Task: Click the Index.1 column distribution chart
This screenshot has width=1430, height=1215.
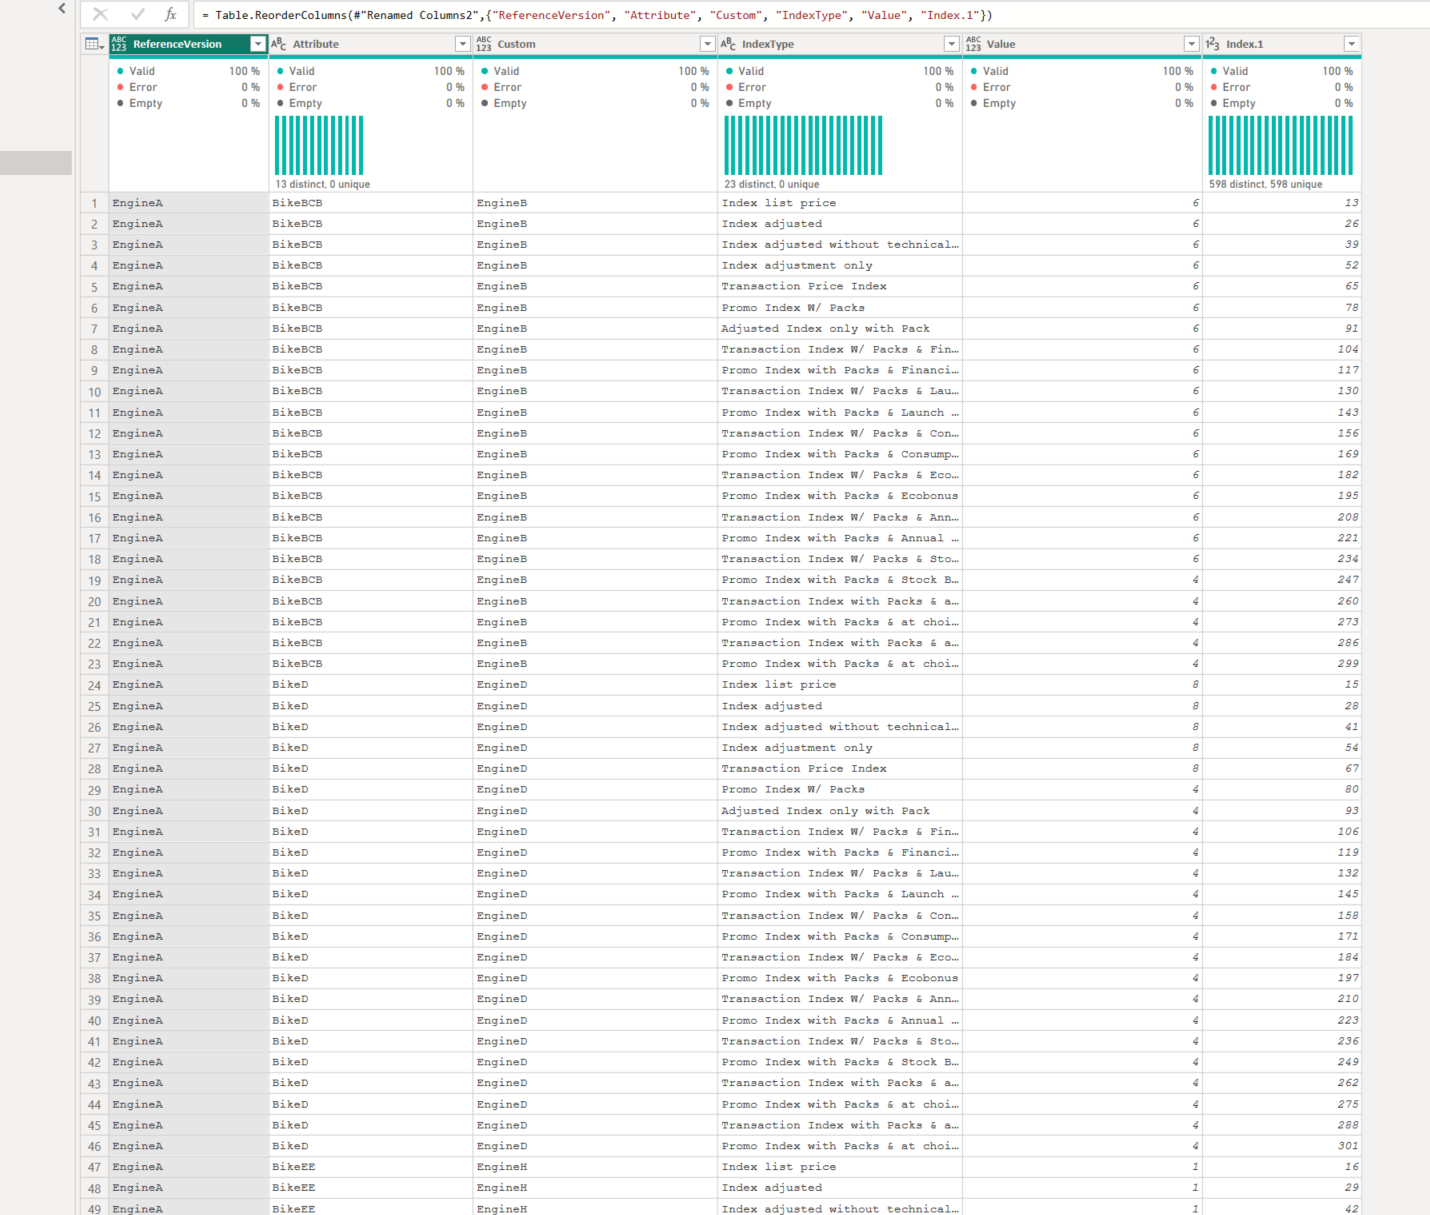Action: coord(1280,145)
